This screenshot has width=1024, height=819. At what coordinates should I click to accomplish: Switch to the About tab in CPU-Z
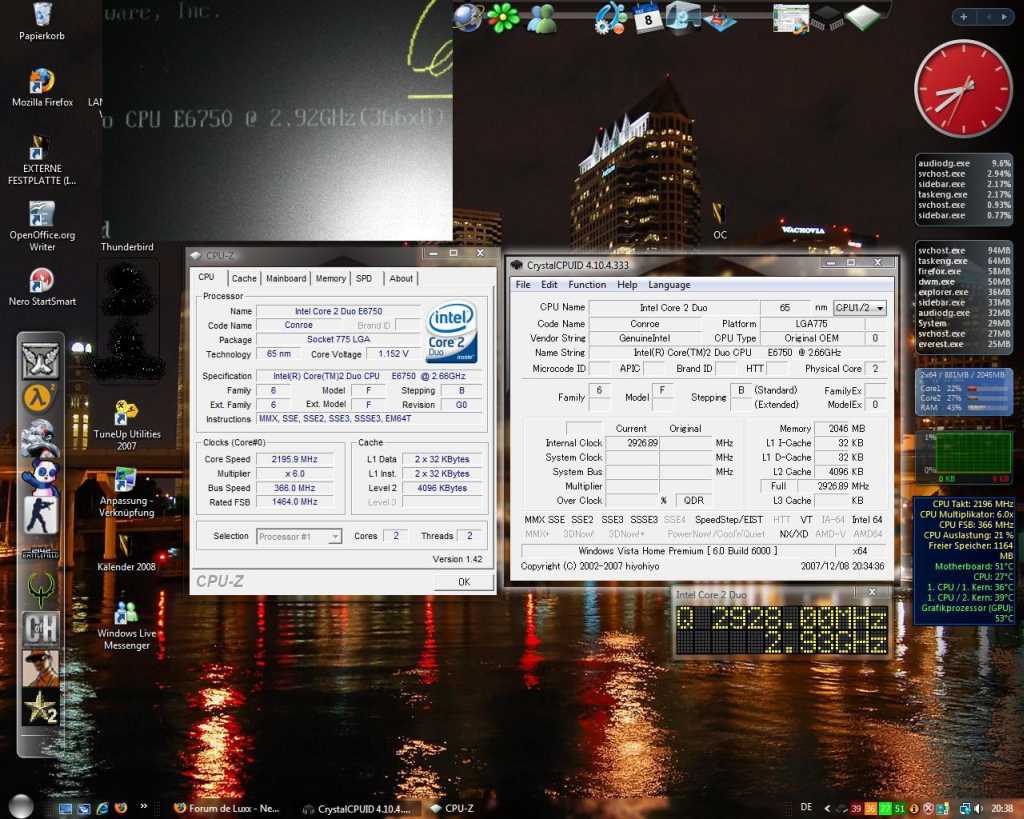tap(401, 278)
